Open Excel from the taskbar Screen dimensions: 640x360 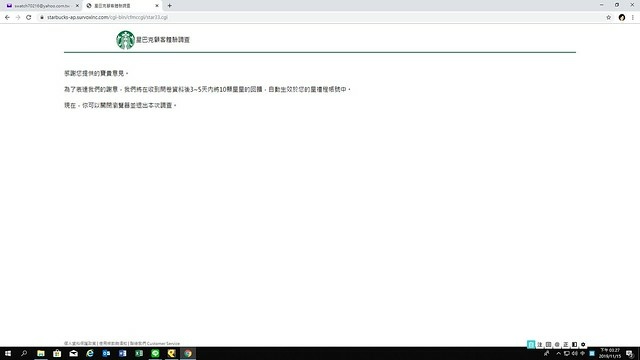click(139, 353)
